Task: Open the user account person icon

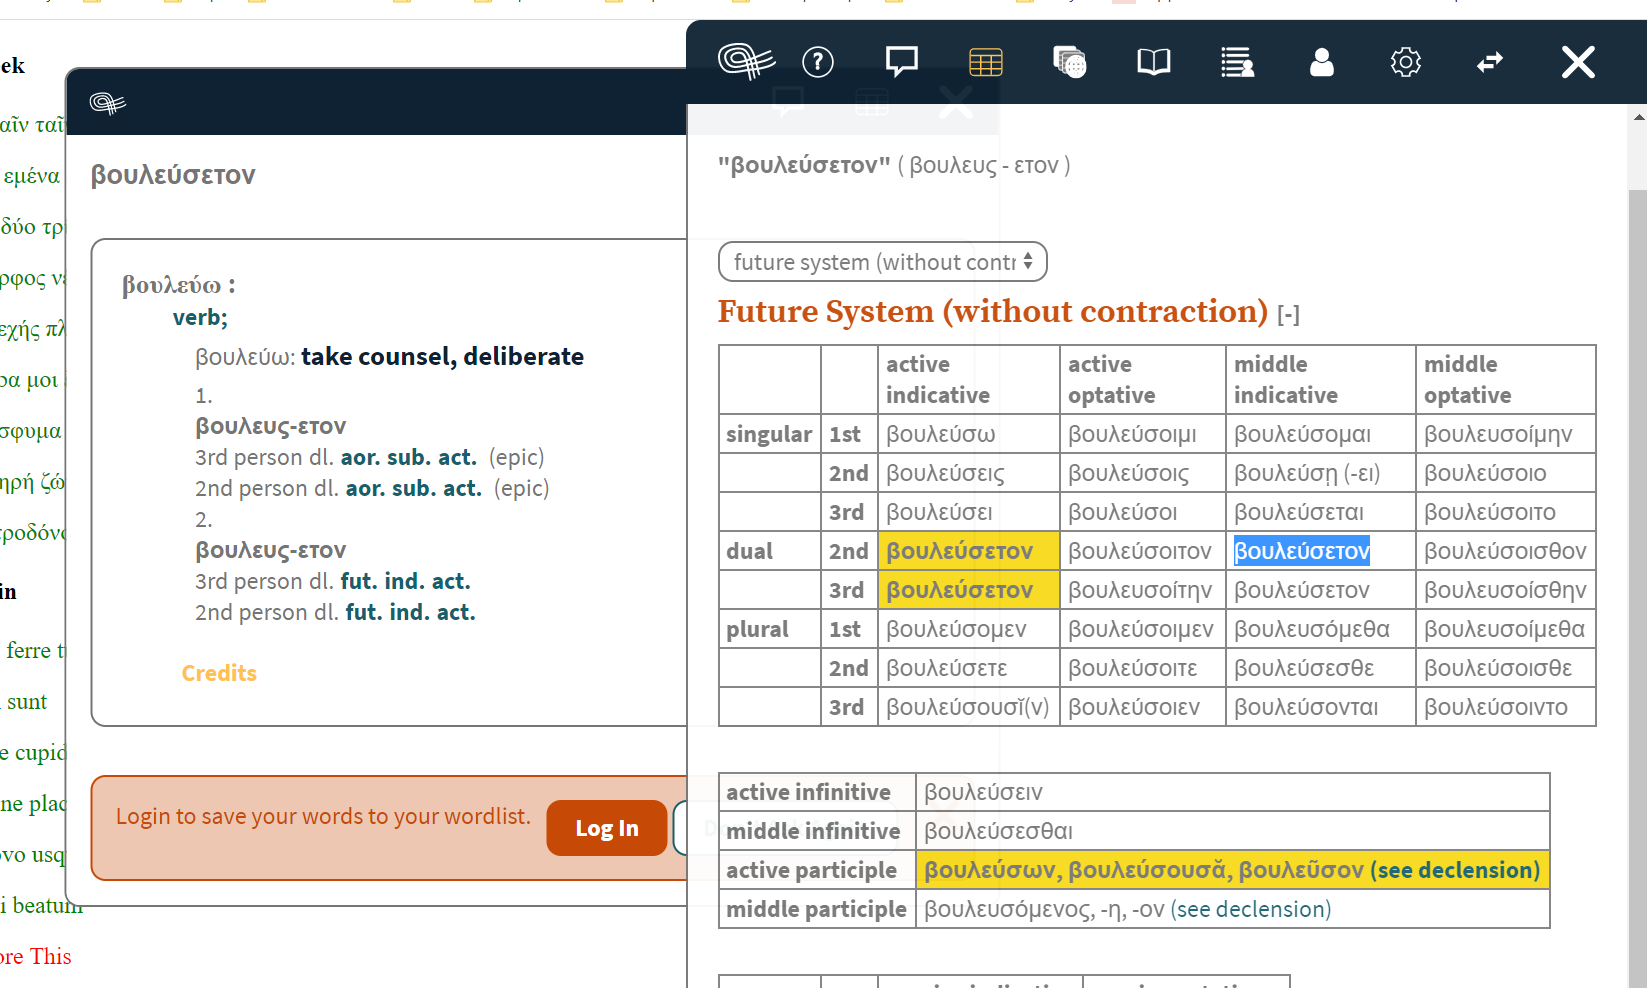Action: (1321, 62)
